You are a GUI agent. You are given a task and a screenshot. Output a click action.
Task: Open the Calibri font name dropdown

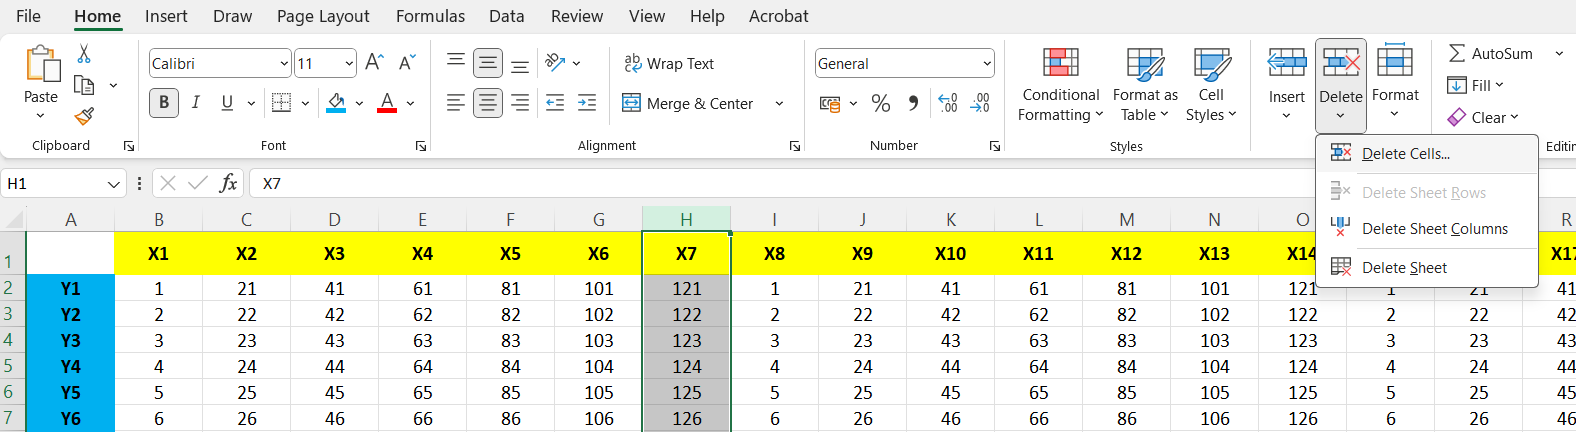pos(284,63)
